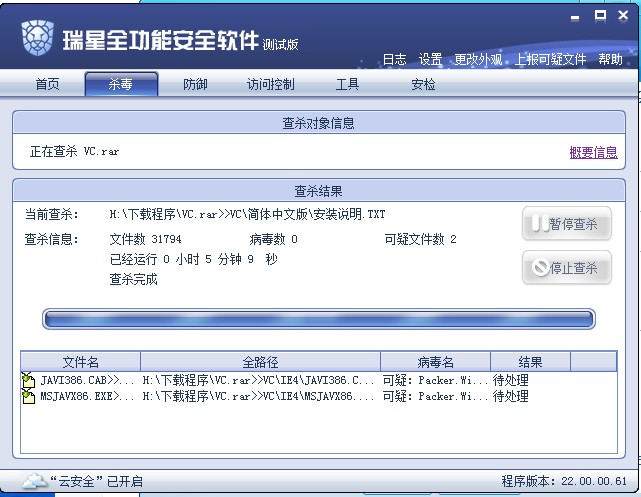Click 上报可疑文件 to report suspicious file
641x497 pixels.
pos(550,59)
